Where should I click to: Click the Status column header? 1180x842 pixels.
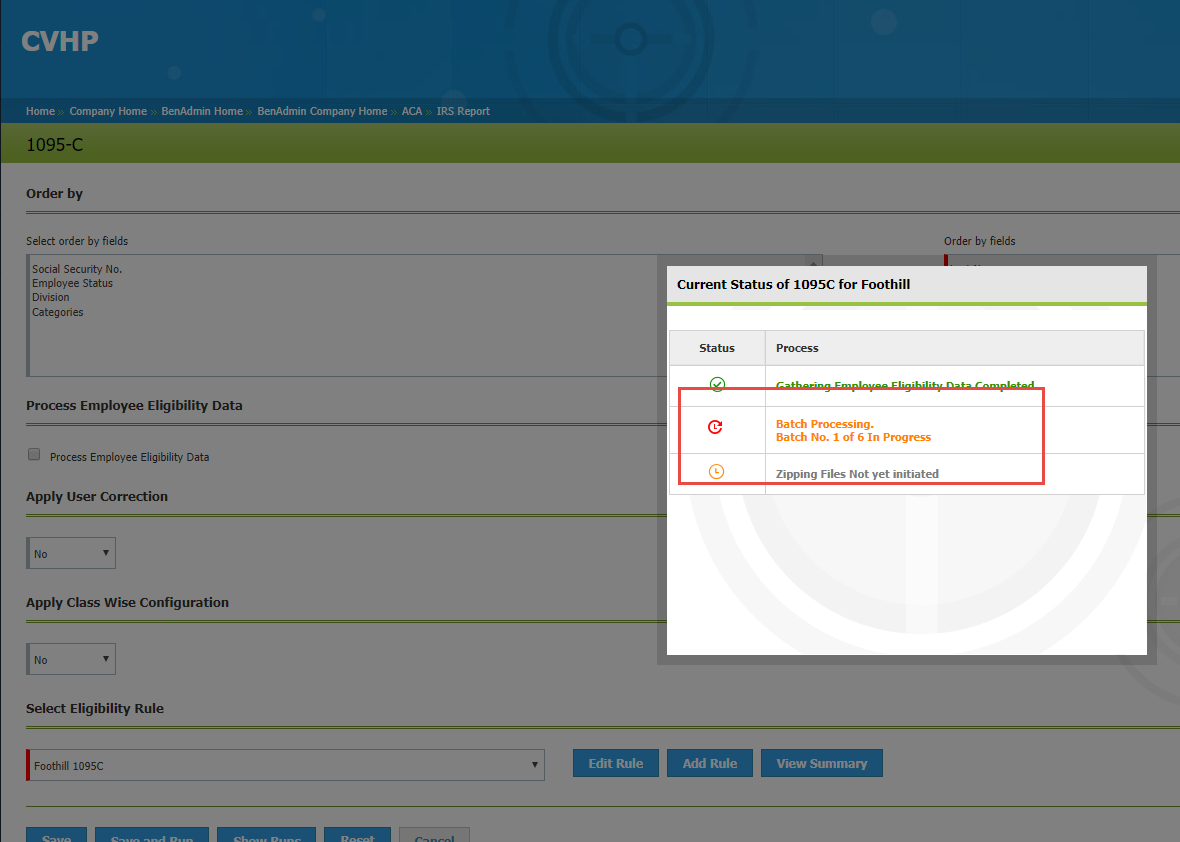pos(716,348)
